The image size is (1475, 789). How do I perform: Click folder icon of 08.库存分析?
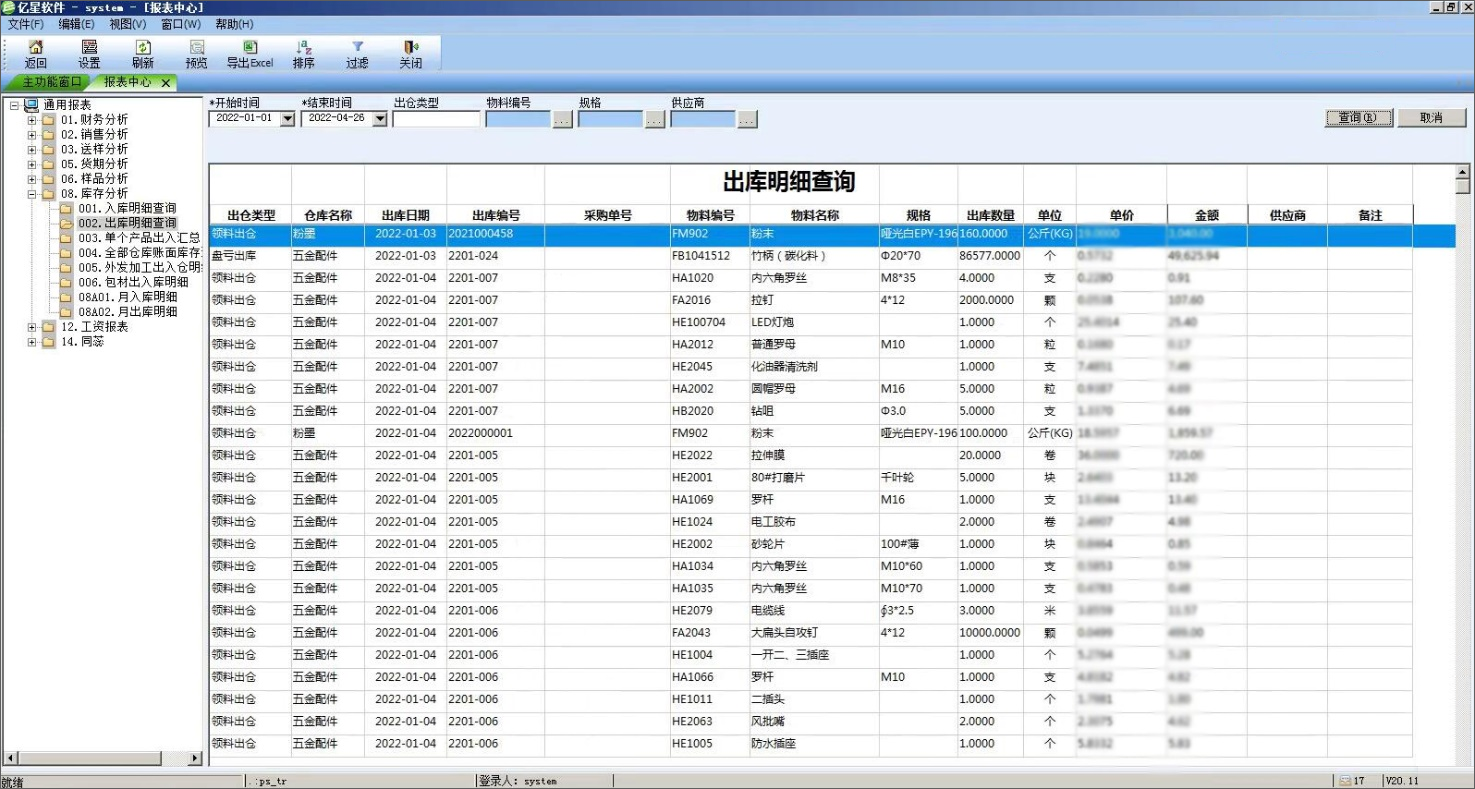pyautogui.click(x=48, y=194)
